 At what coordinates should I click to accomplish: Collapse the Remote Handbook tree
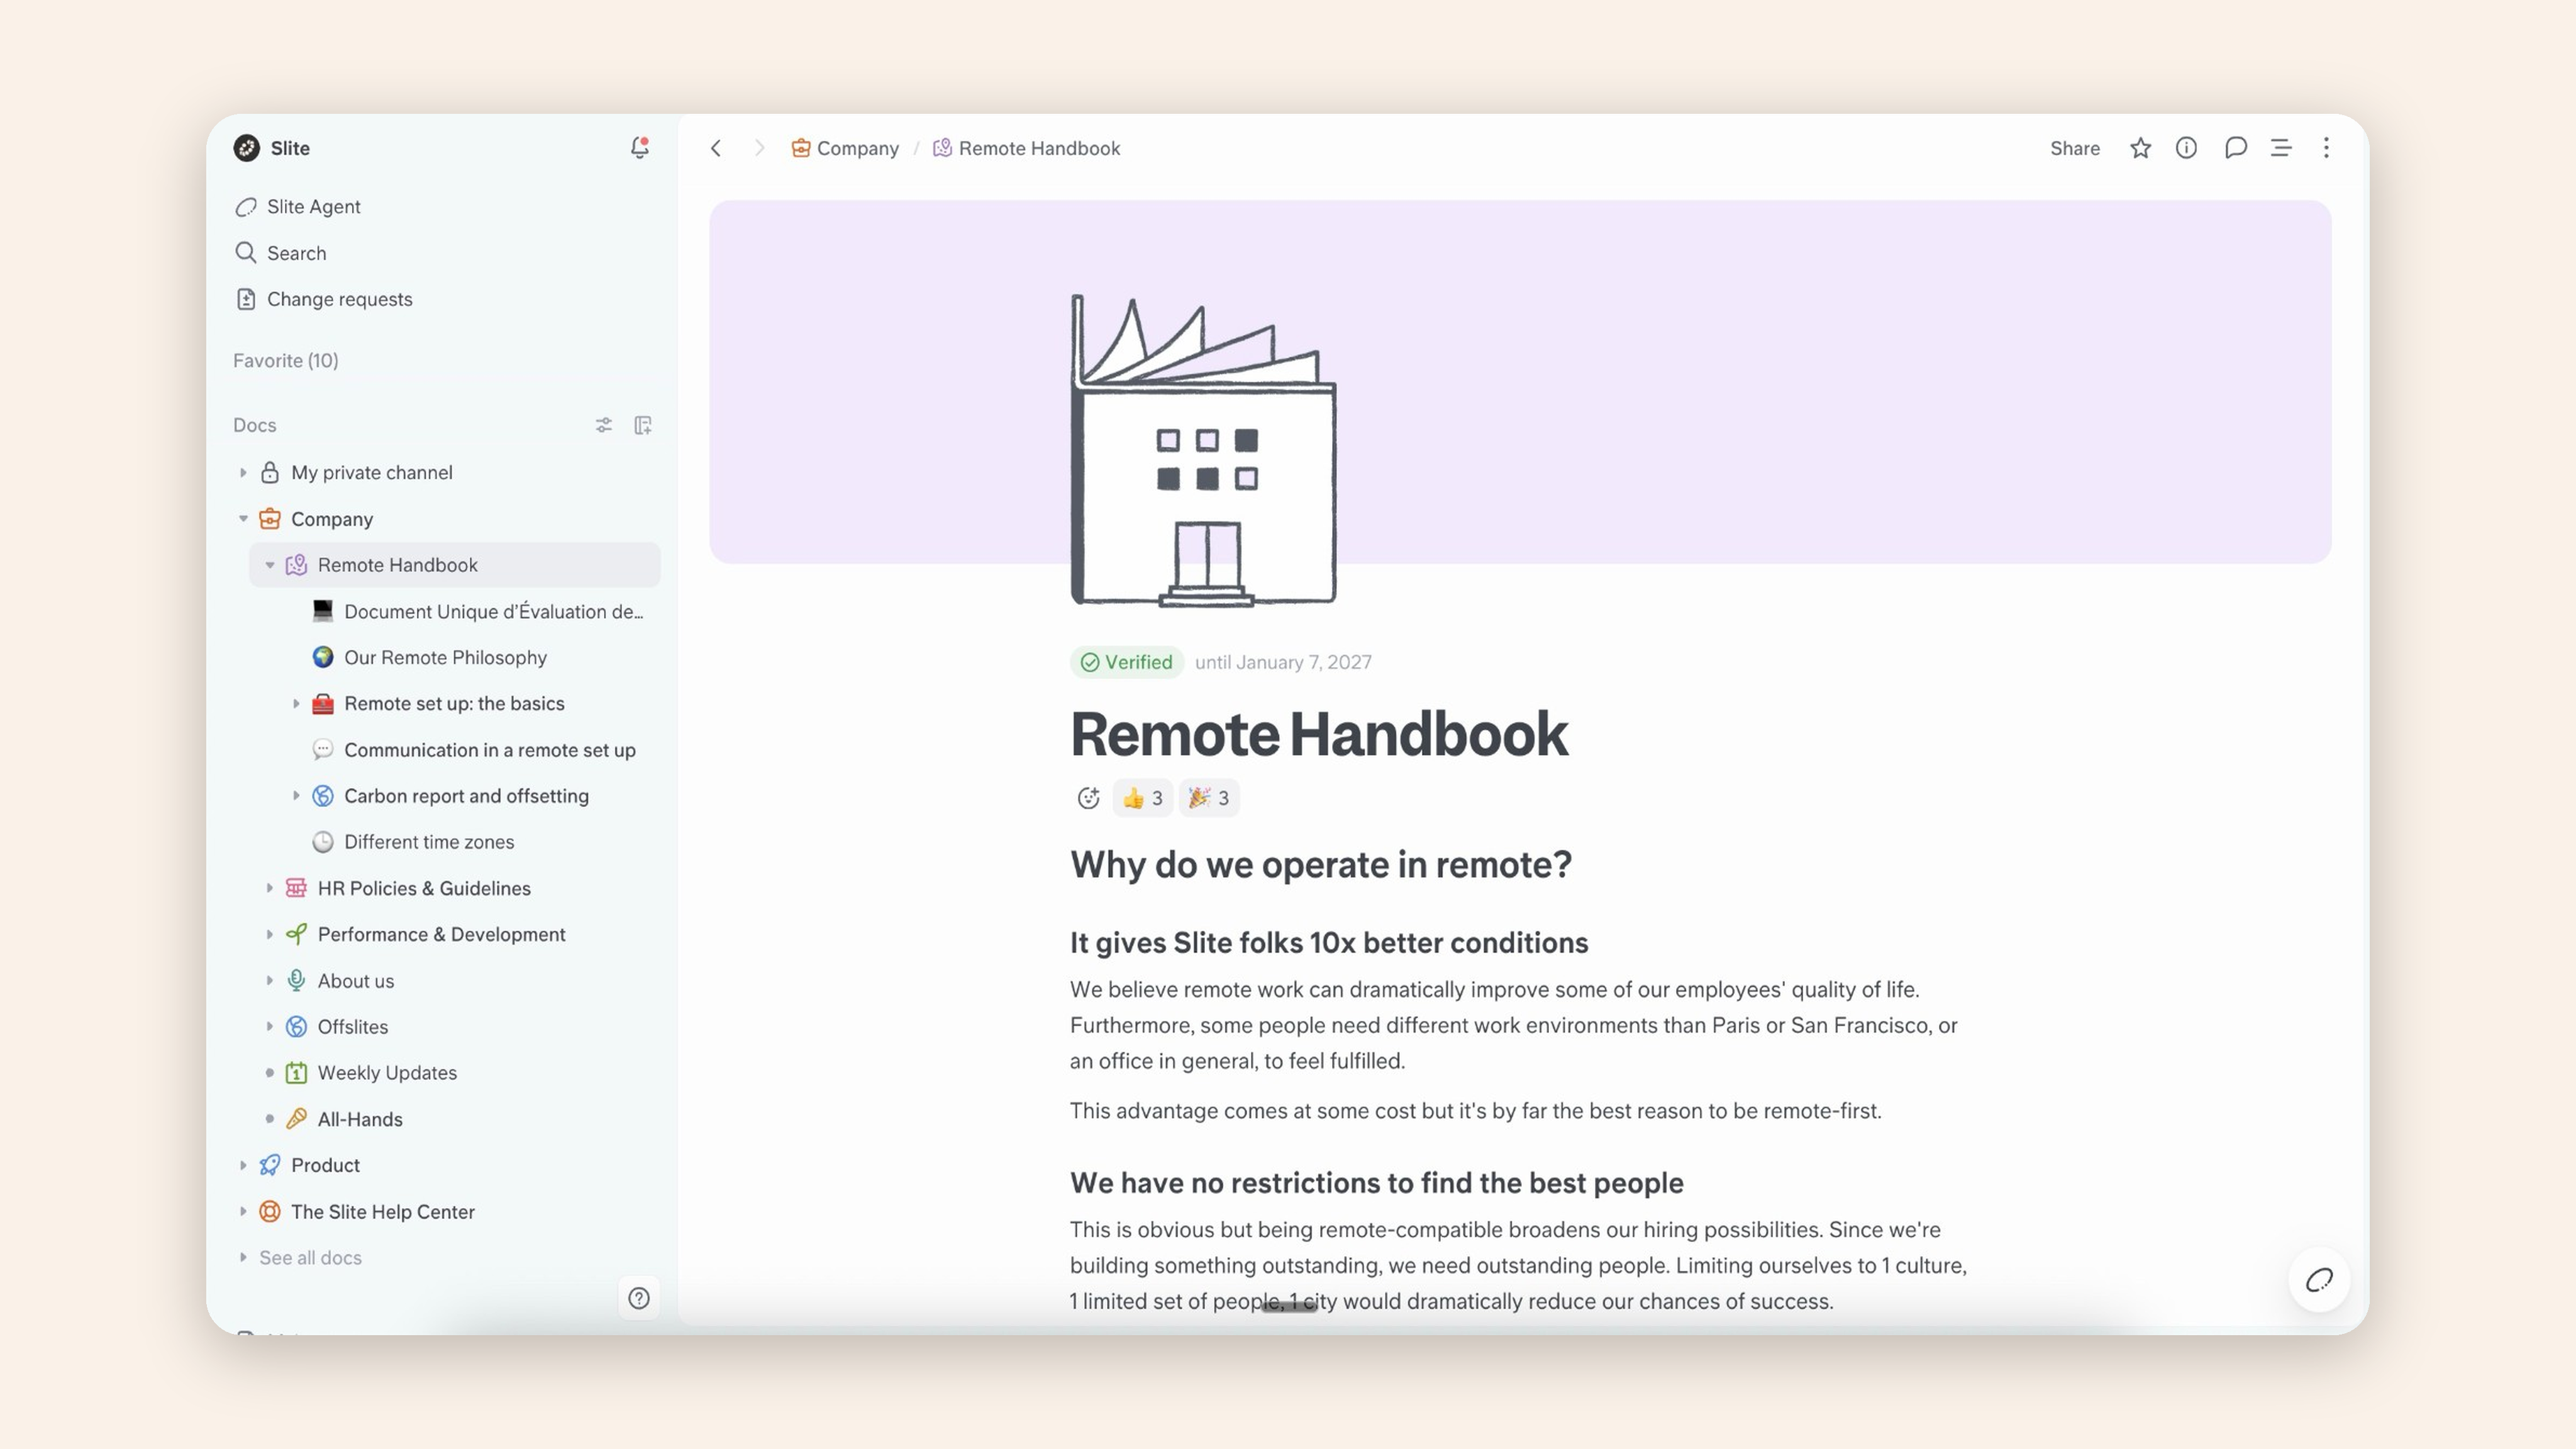tap(270, 565)
